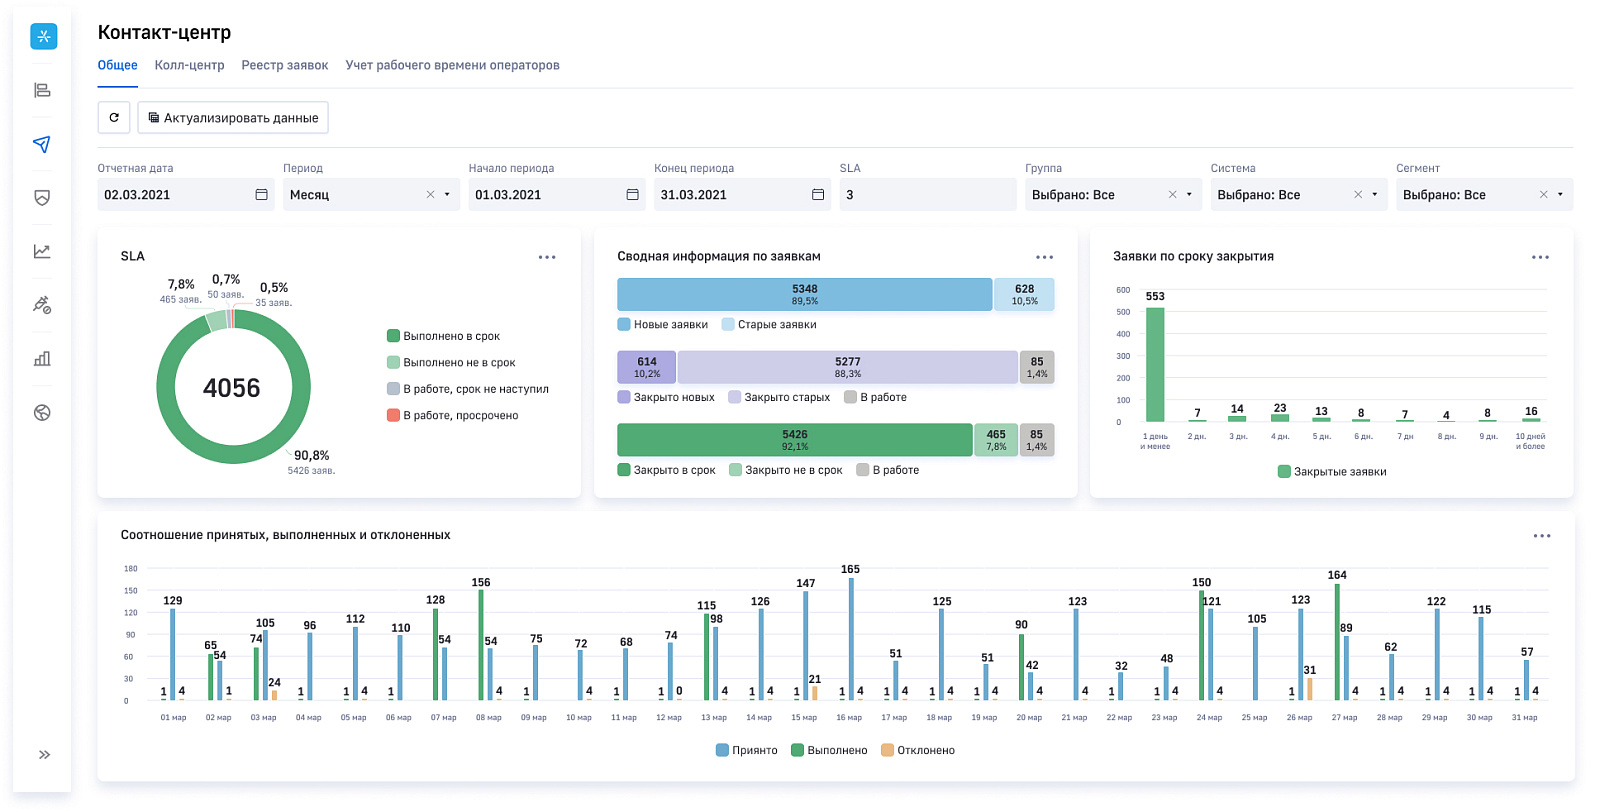Switch to the Общее tab
1600x812 pixels.
point(118,65)
